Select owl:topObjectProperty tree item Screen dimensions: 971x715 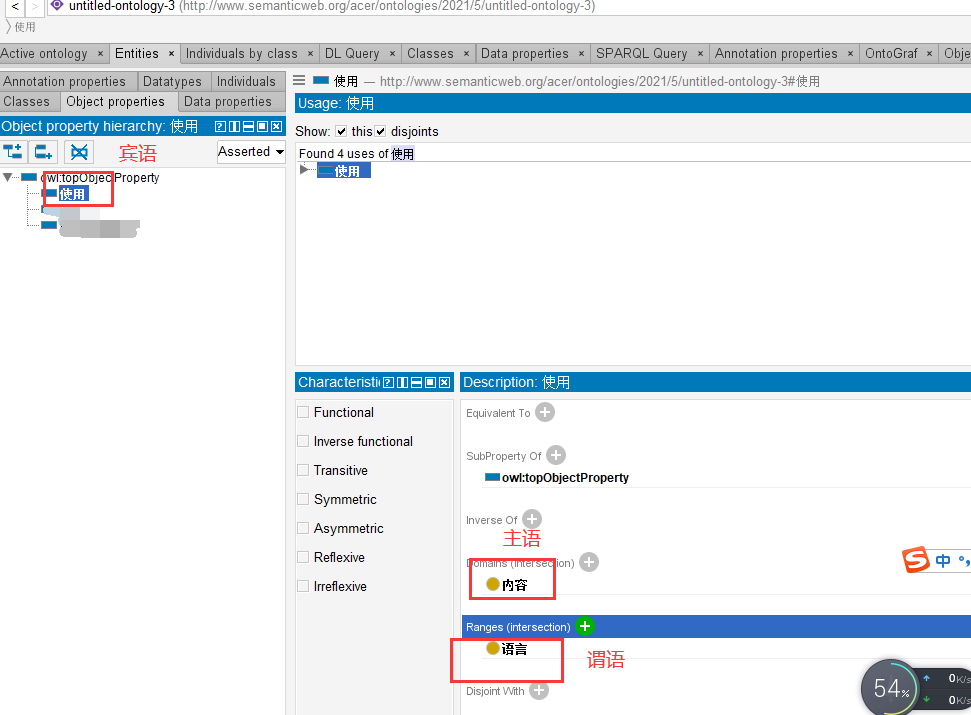pyautogui.click(x=99, y=178)
